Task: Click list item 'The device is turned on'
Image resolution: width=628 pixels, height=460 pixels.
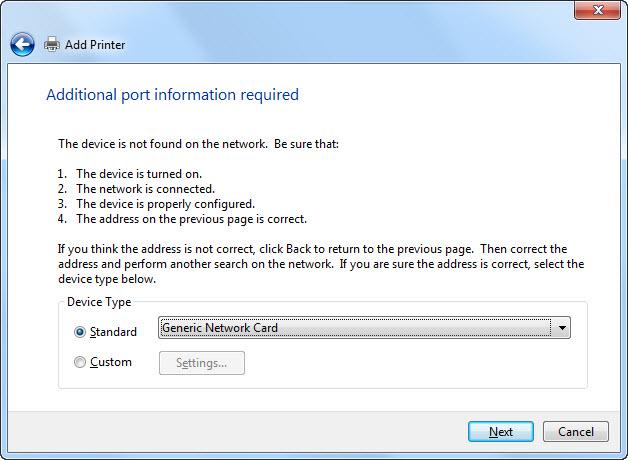Action: click(139, 173)
